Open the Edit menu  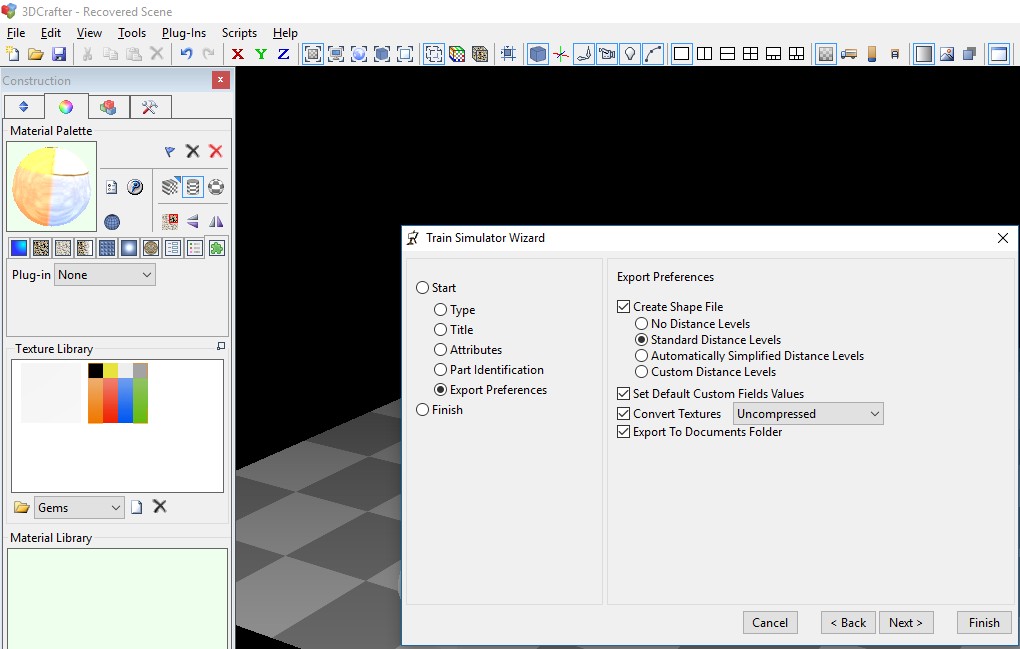pyautogui.click(x=50, y=33)
